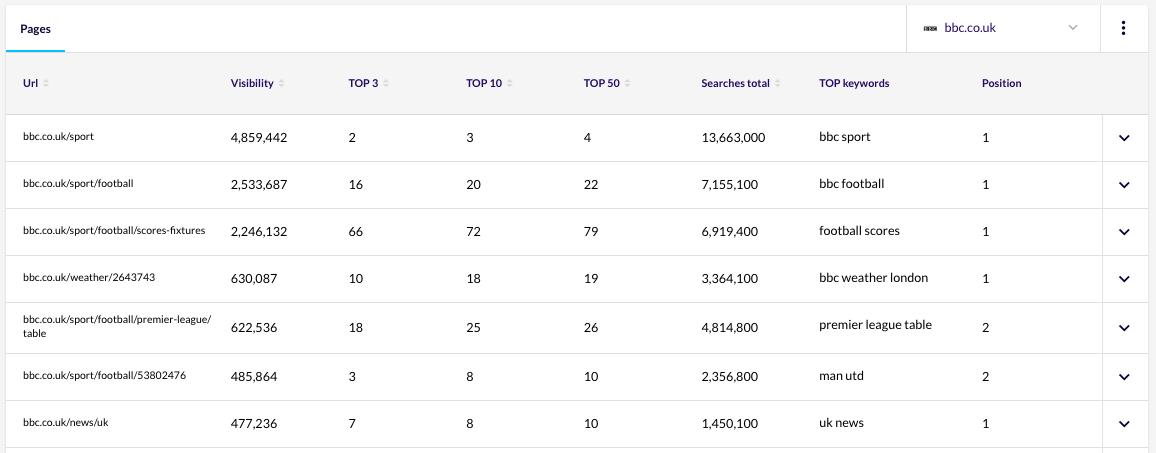Open the bbc.co.uk/sport/football URL
The height and width of the screenshot is (453, 1156).
(x=78, y=183)
